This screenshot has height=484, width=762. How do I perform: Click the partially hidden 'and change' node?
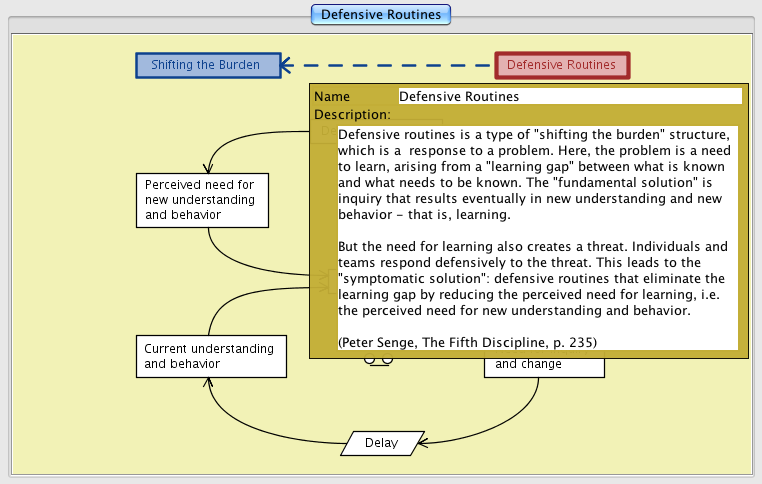coord(544,365)
